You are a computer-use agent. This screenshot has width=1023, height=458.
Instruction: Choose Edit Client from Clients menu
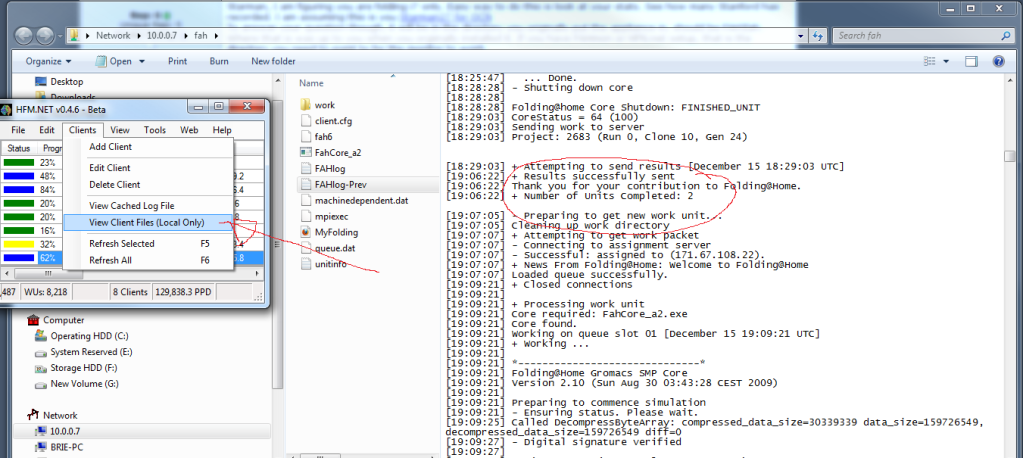pyautogui.click(x=148, y=168)
